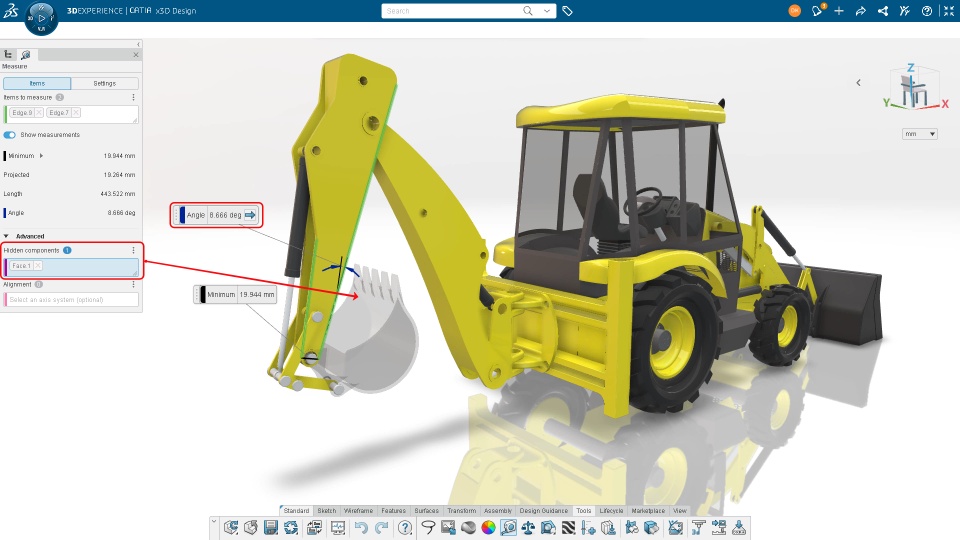The width and height of the screenshot is (960, 540).
Task: Open the Surfaces toolbar tab
Action: coord(426,511)
